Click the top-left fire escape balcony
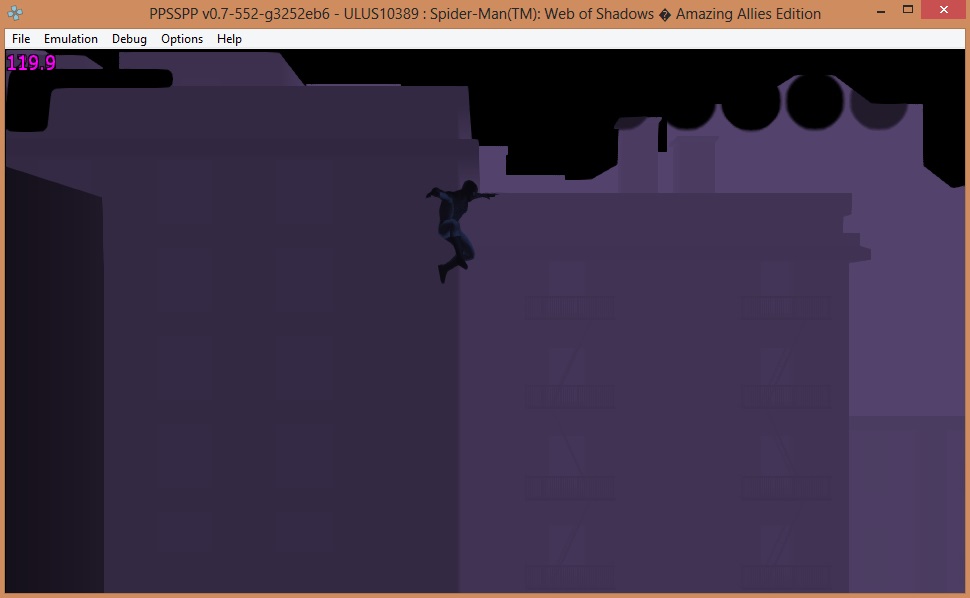Image resolution: width=970 pixels, height=598 pixels. pos(569,307)
